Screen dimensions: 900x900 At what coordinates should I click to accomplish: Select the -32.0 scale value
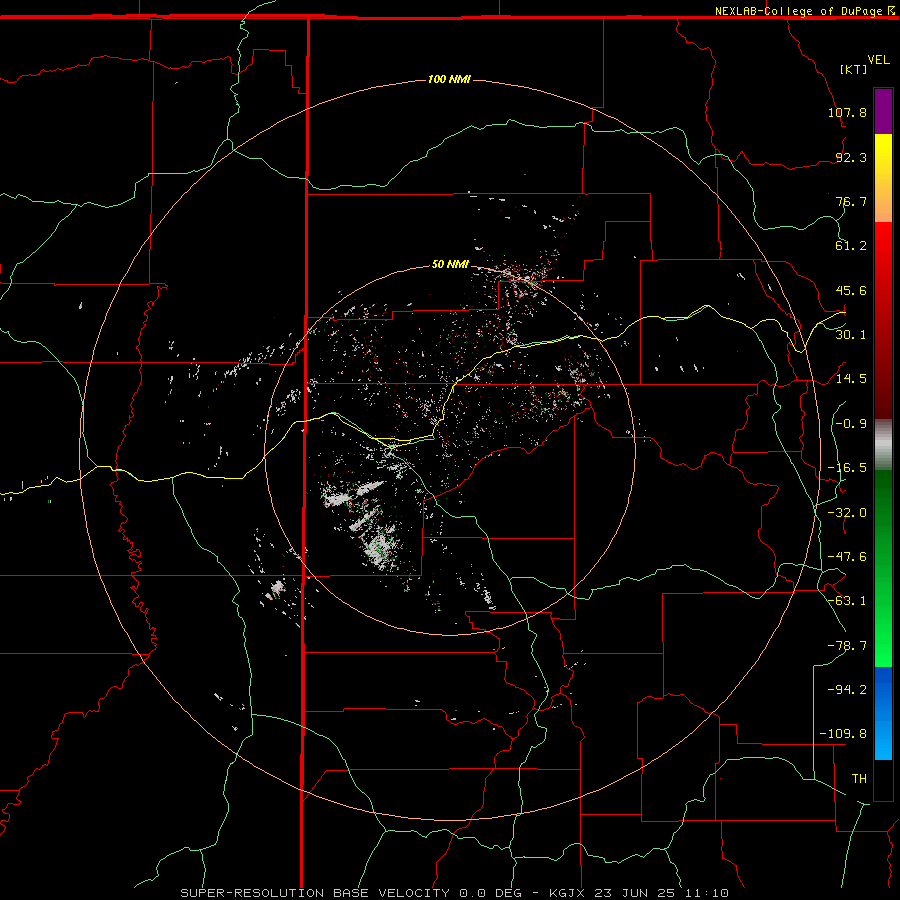pos(847,513)
